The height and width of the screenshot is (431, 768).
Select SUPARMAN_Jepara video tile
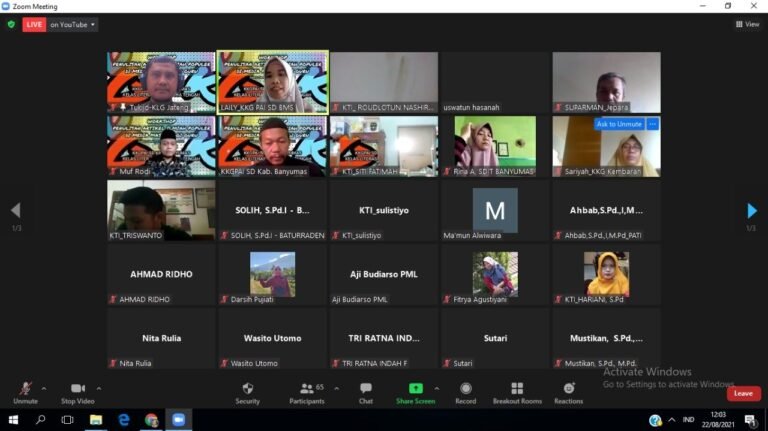(606, 82)
